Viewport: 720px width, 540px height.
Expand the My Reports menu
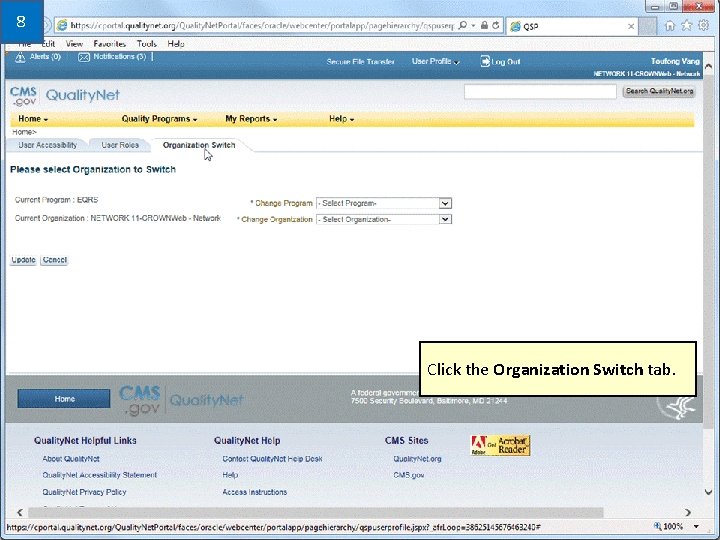(x=251, y=119)
